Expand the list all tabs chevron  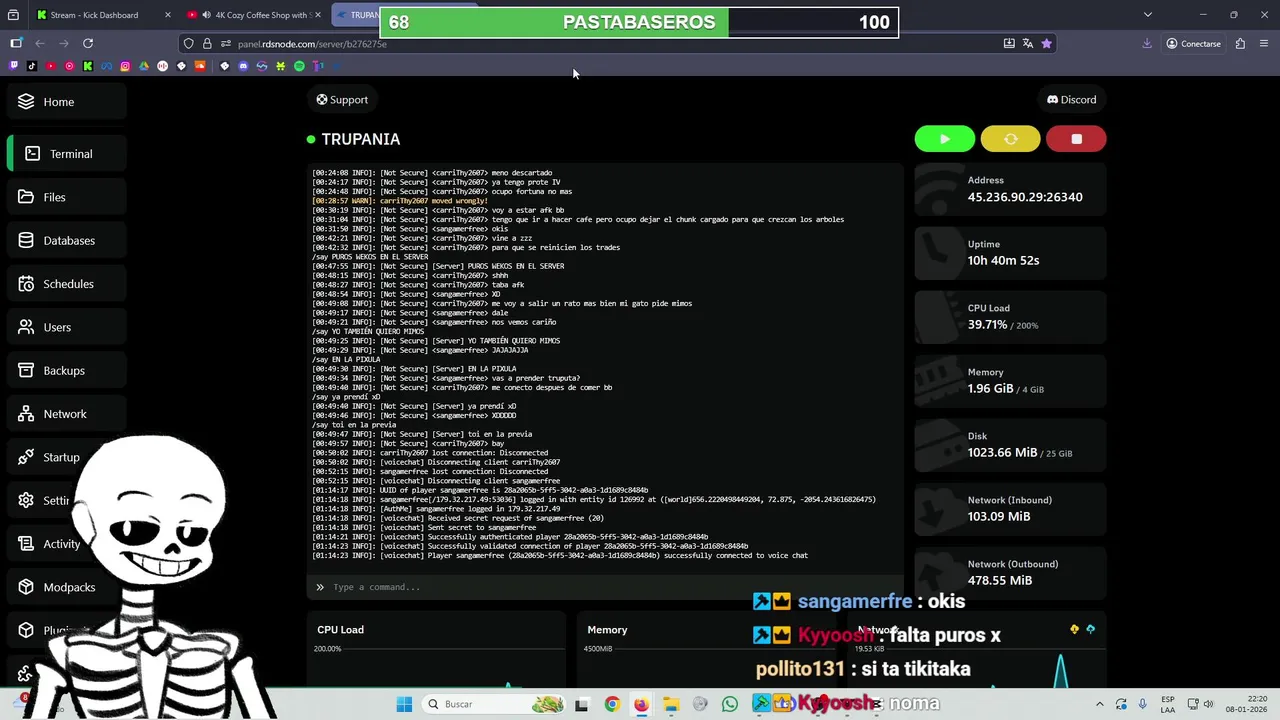(1148, 15)
